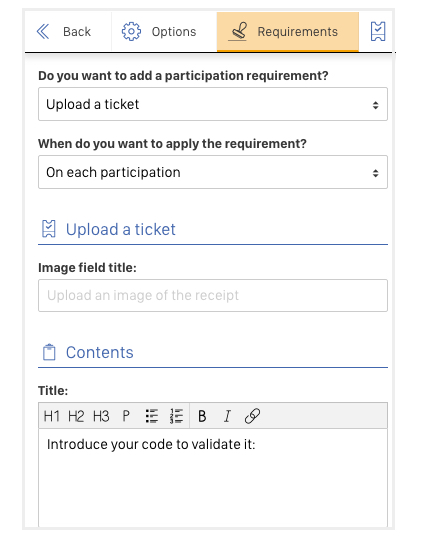423x542 pixels.
Task: Go back using the Back button
Action: coord(68,32)
